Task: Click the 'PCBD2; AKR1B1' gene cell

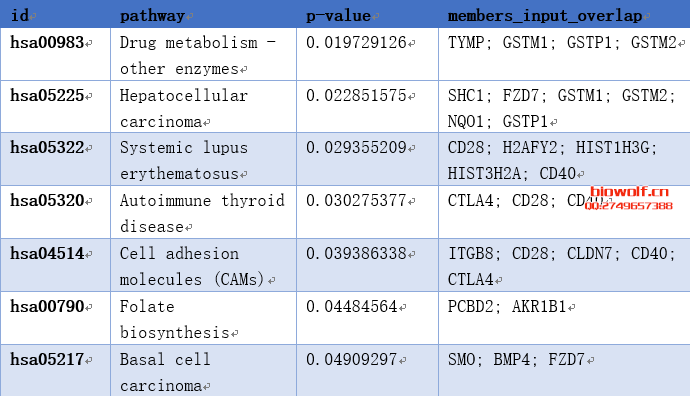Action: [x=564, y=318]
